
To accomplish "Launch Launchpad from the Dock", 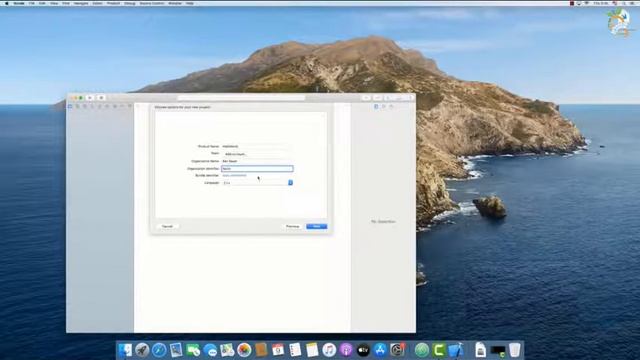I will coord(142,350).
